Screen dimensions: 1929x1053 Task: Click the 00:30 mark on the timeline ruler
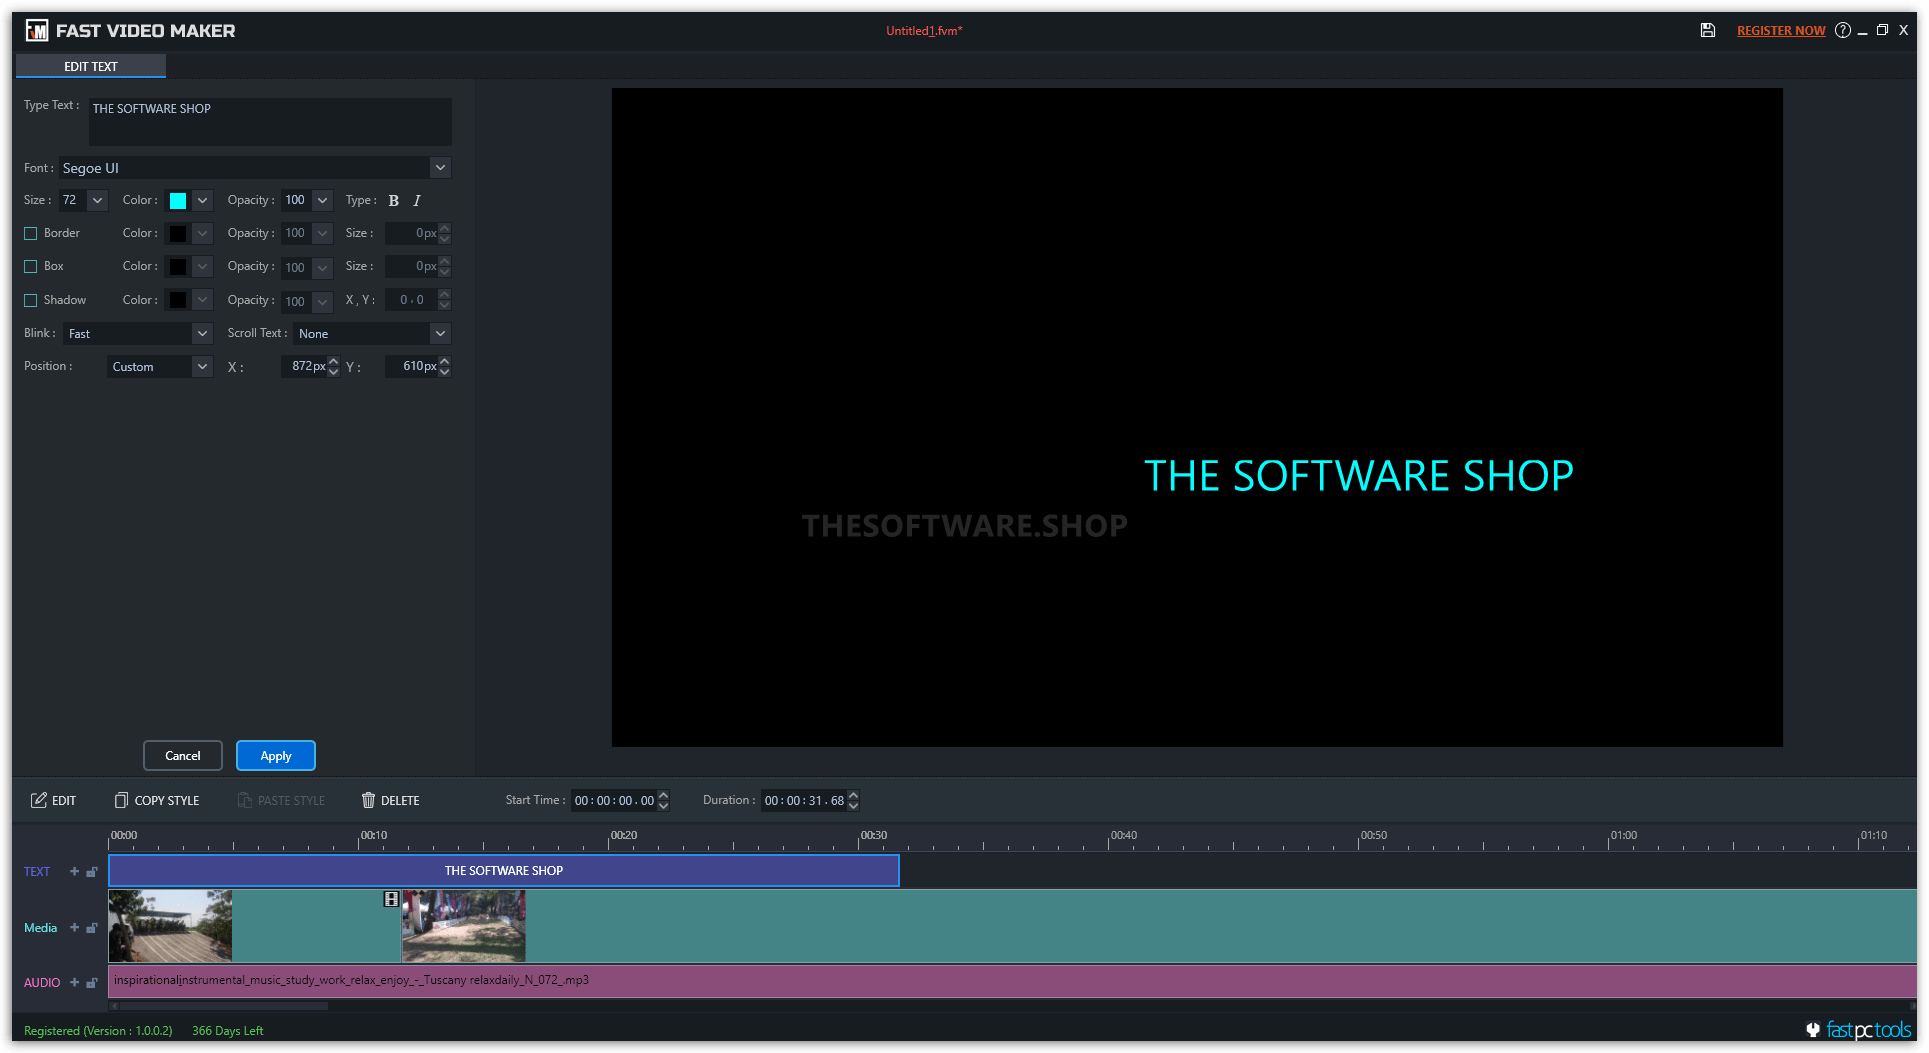click(x=873, y=835)
